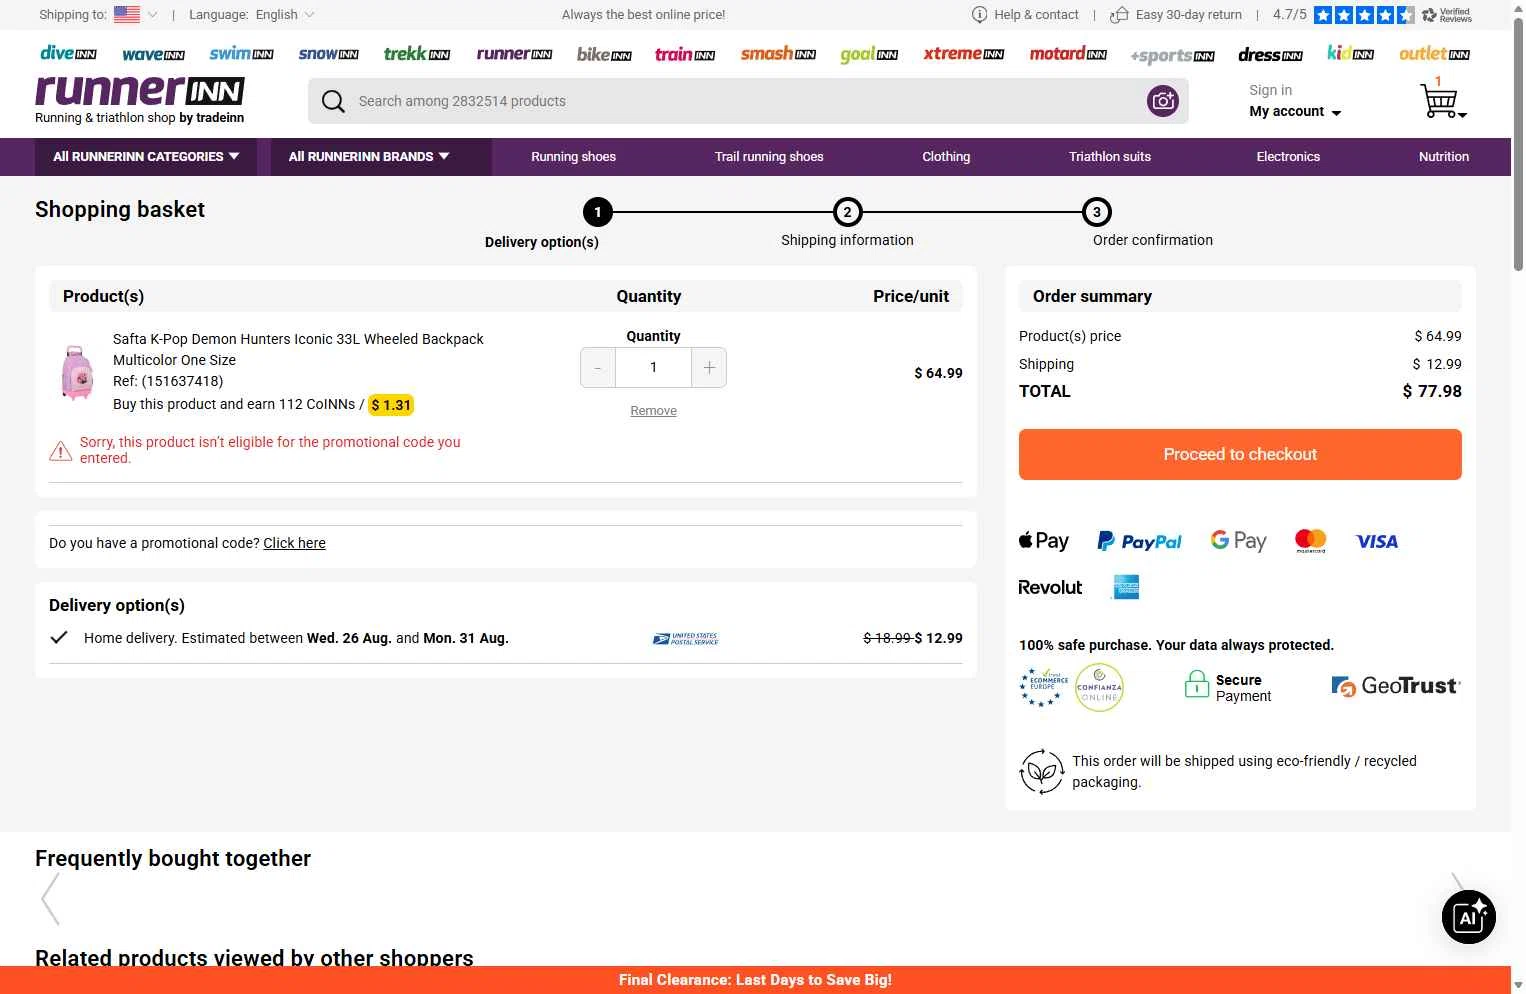
Task: Open the +sportsinn store logo
Action: coord(1172,56)
